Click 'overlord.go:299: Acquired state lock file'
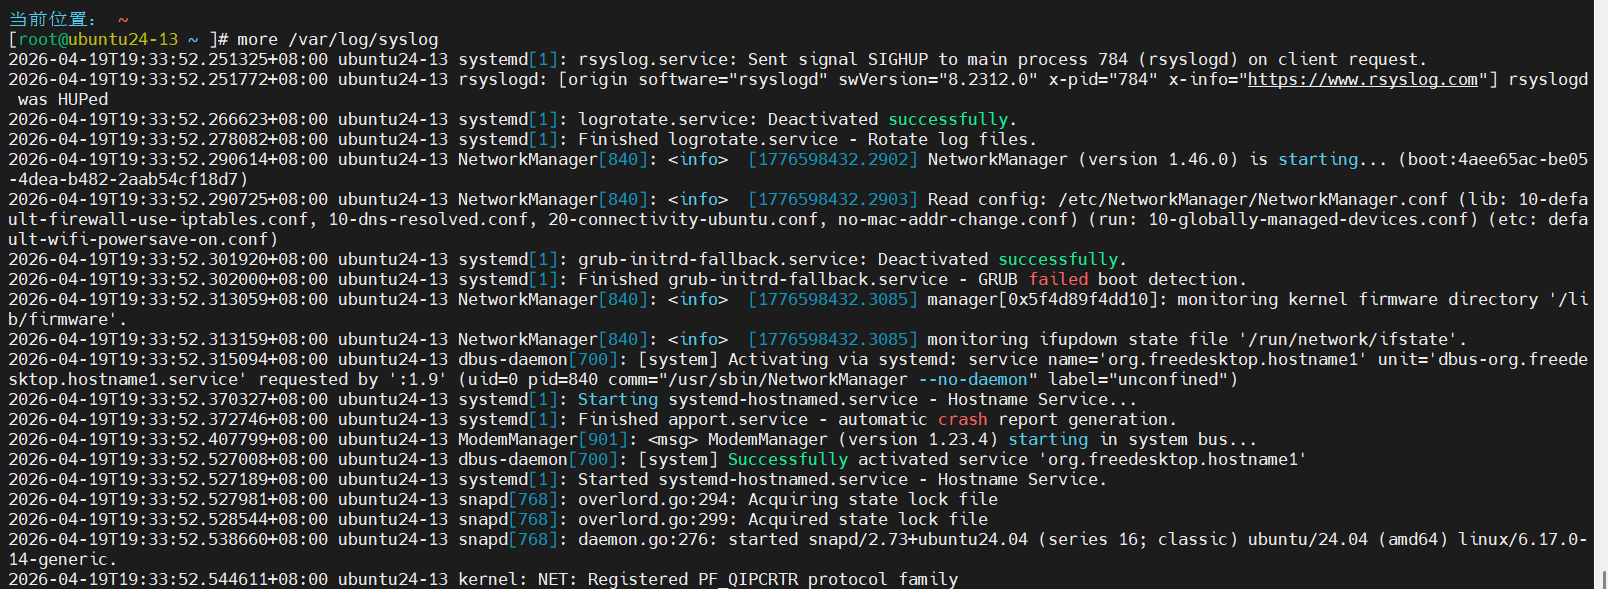Screen dimensions: 1608x589 click(783, 520)
